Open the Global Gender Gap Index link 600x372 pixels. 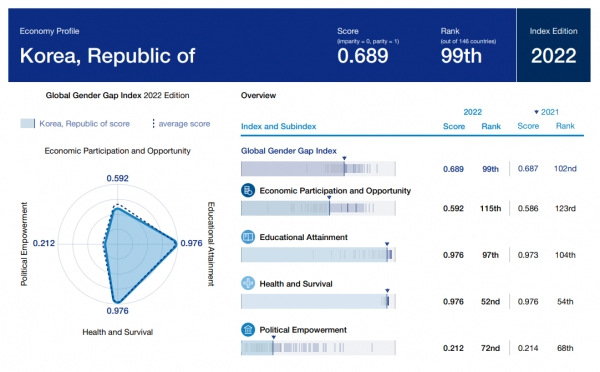click(289, 151)
